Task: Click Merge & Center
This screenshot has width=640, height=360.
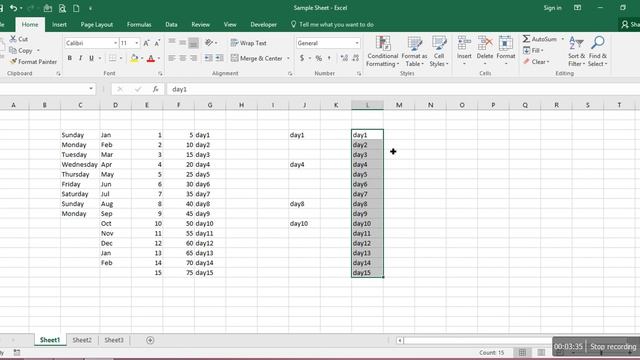Action: 257,58
